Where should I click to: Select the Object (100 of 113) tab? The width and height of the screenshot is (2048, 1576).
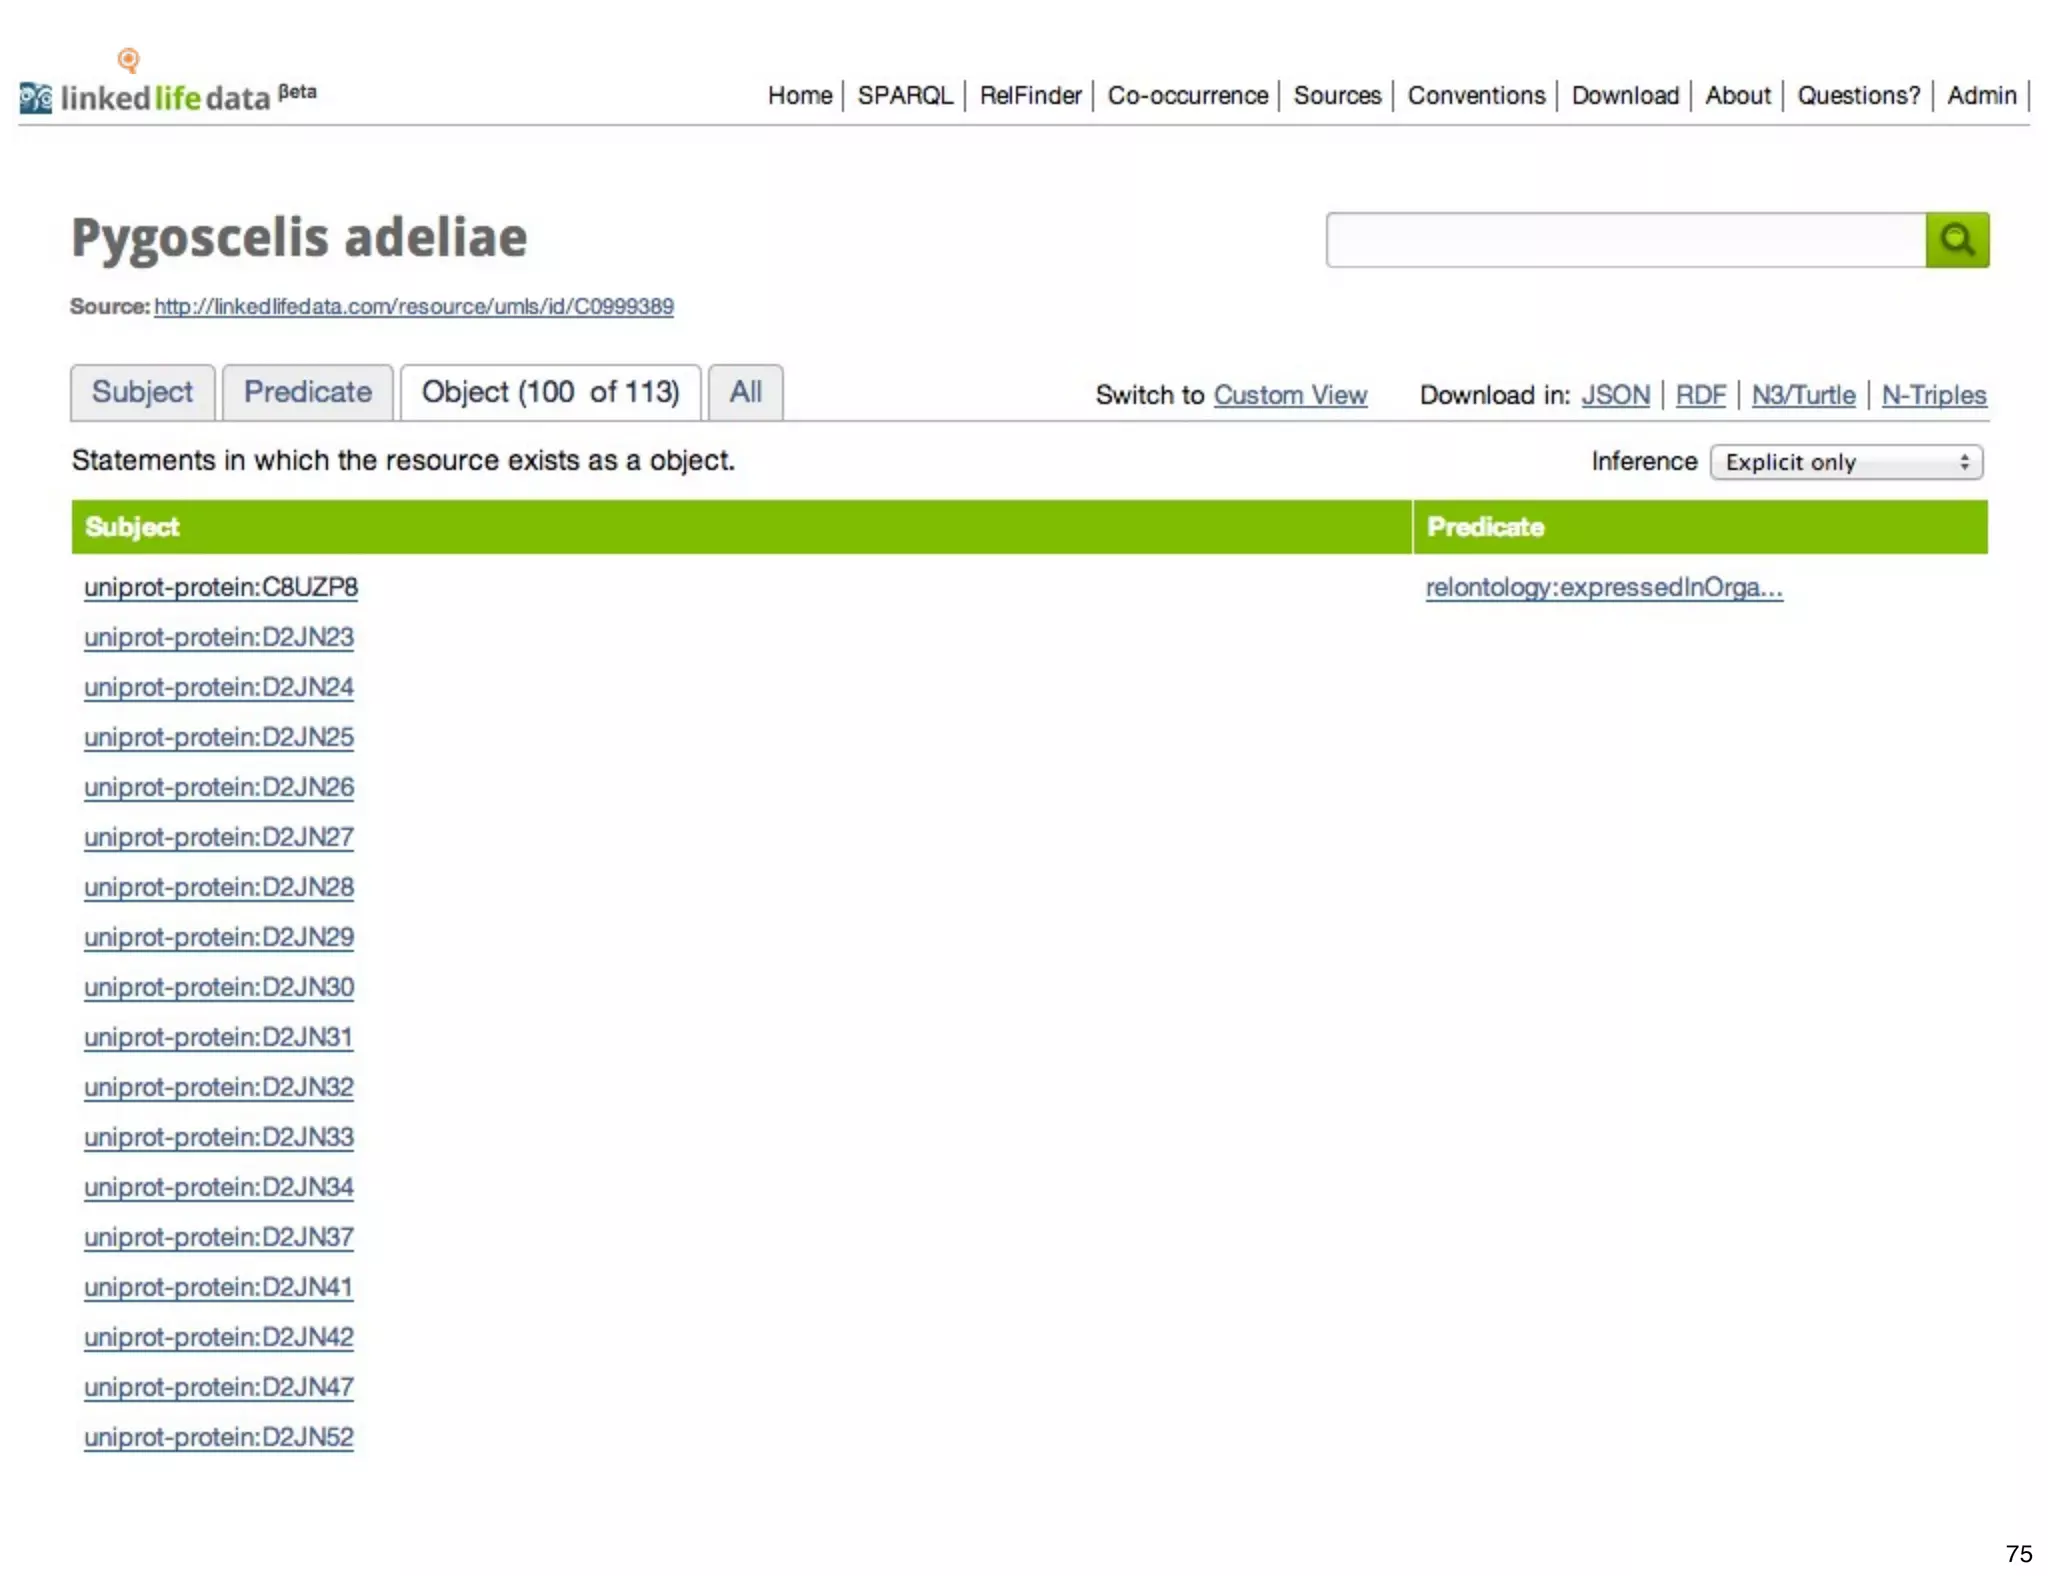pos(550,392)
